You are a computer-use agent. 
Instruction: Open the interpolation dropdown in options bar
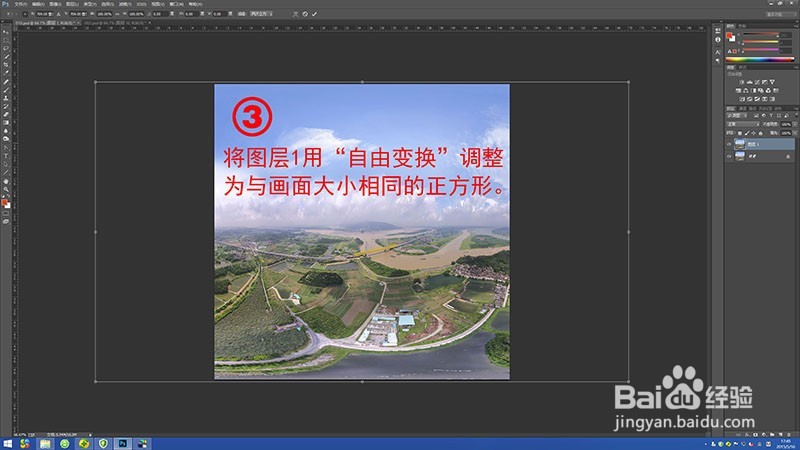pyautogui.click(x=261, y=14)
